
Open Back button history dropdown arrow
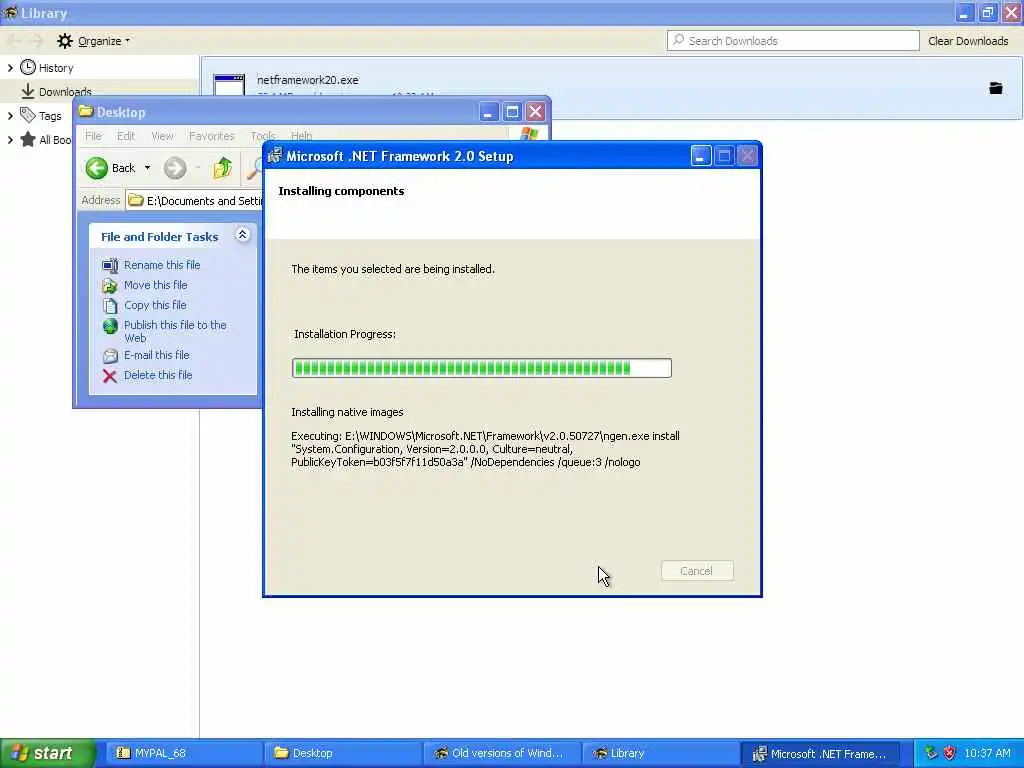tap(148, 168)
